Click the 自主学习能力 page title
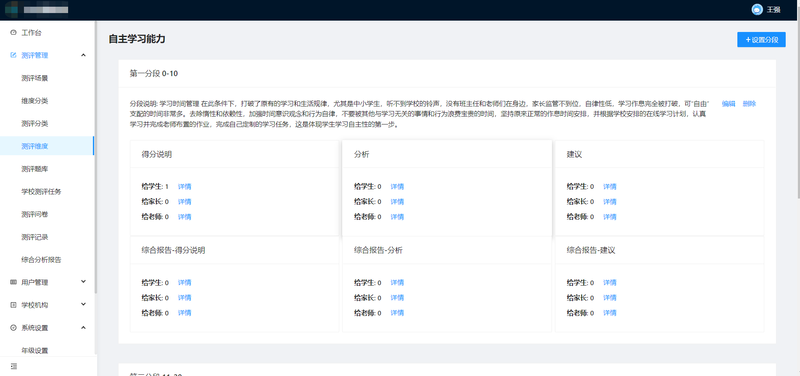Screen dimensions: 800x376 tap(137, 39)
